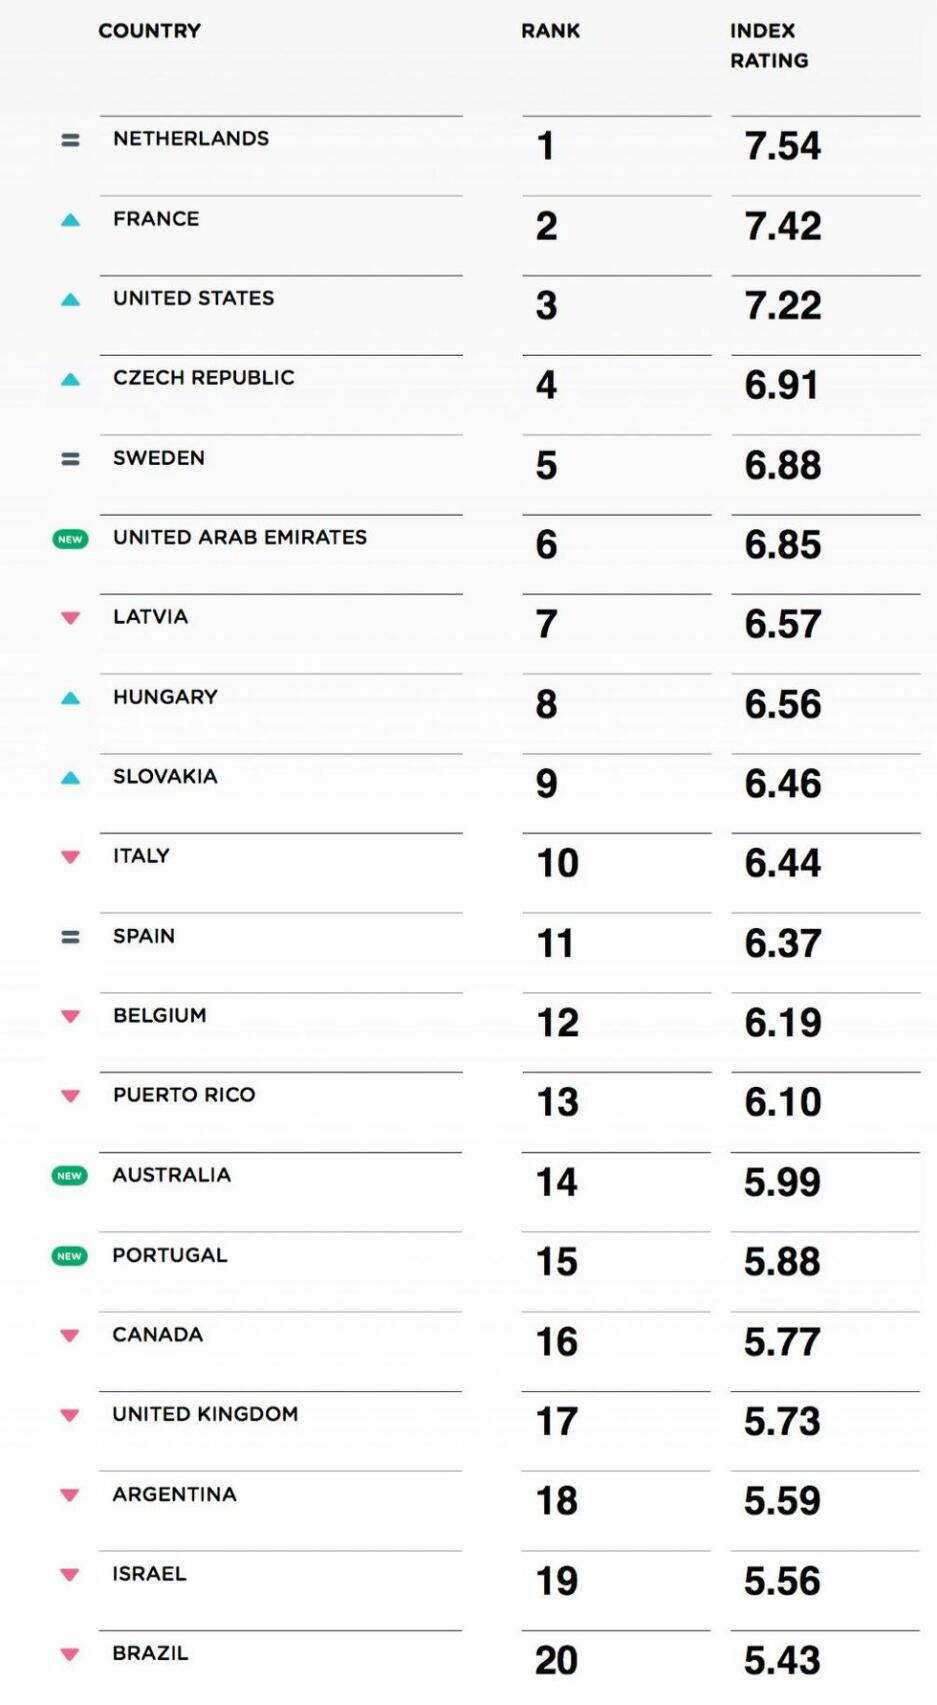The width and height of the screenshot is (937, 1705).
Task: Click the blue up arrow beside France
Action: pyautogui.click(x=70, y=220)
